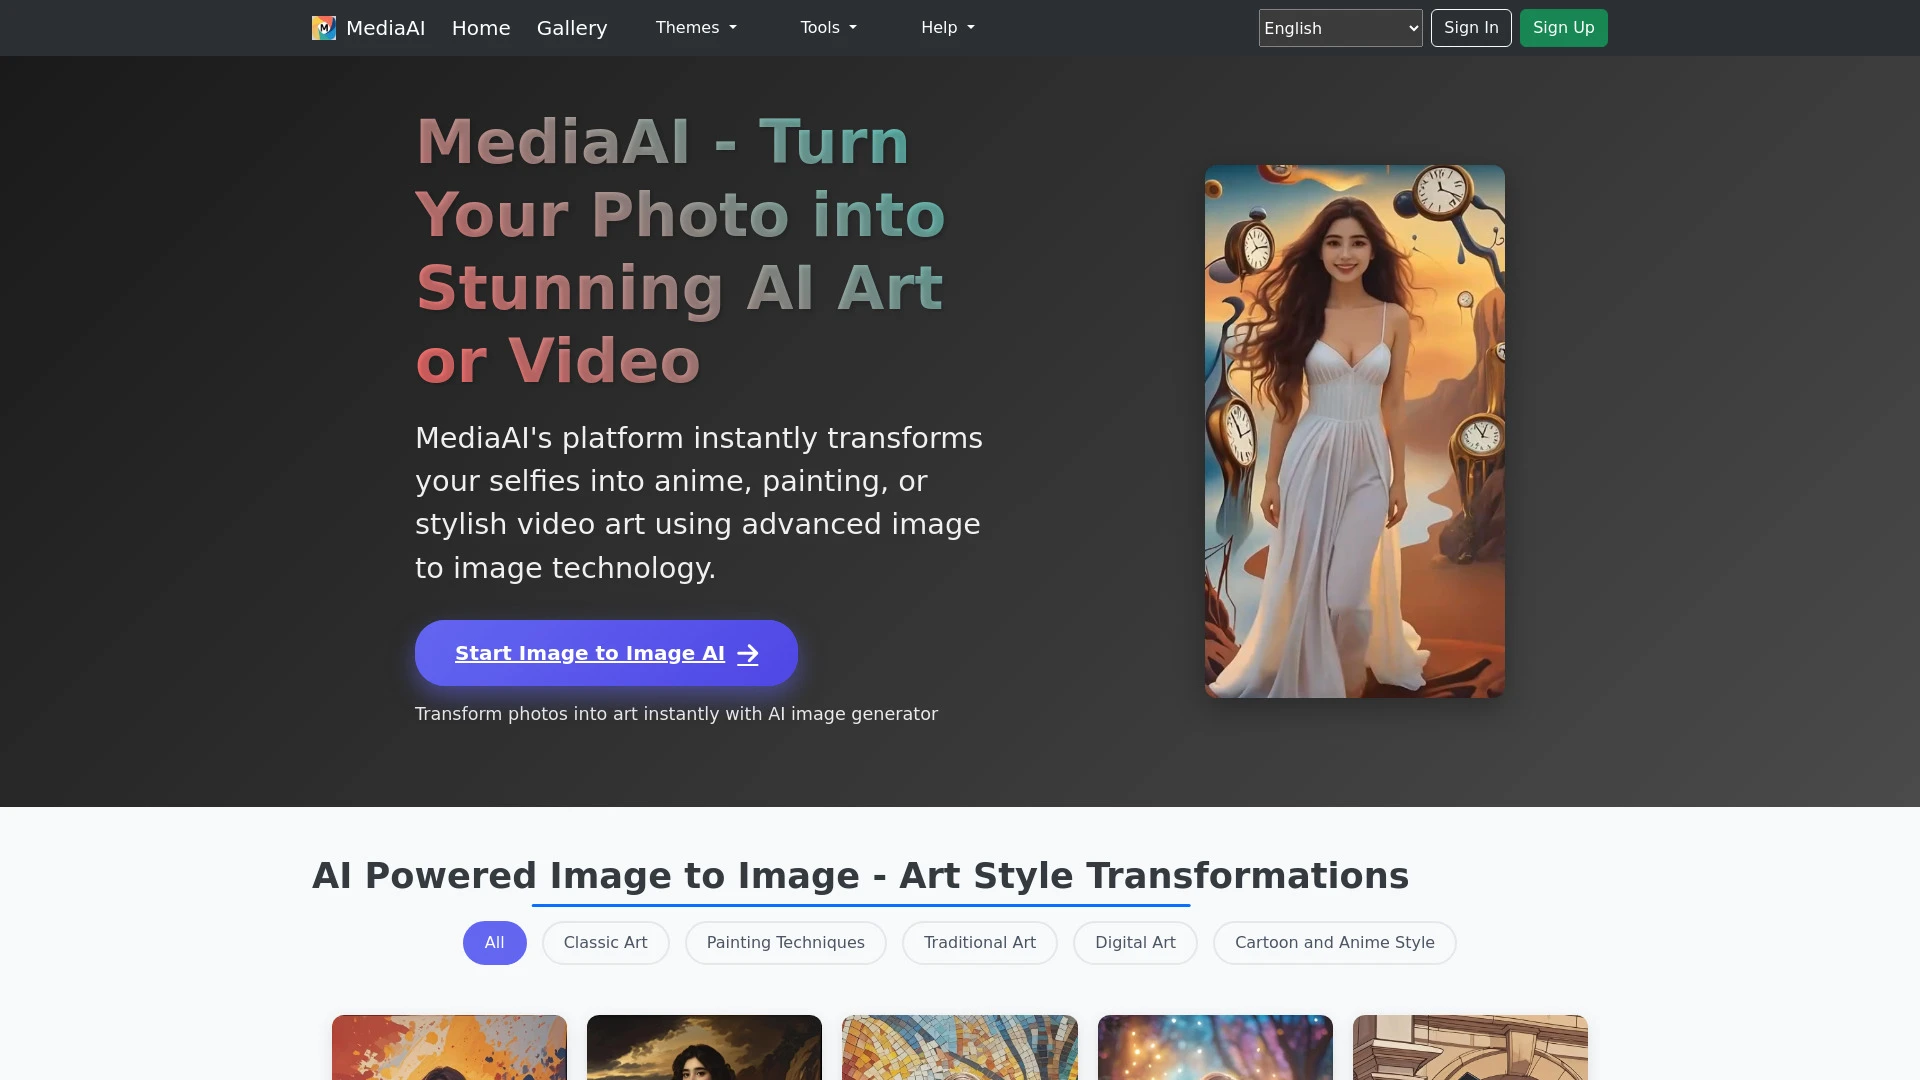Viewport: 1920px width, 1080px height.
Task: Select the Classic Art filter
Action: click(605, 942)
